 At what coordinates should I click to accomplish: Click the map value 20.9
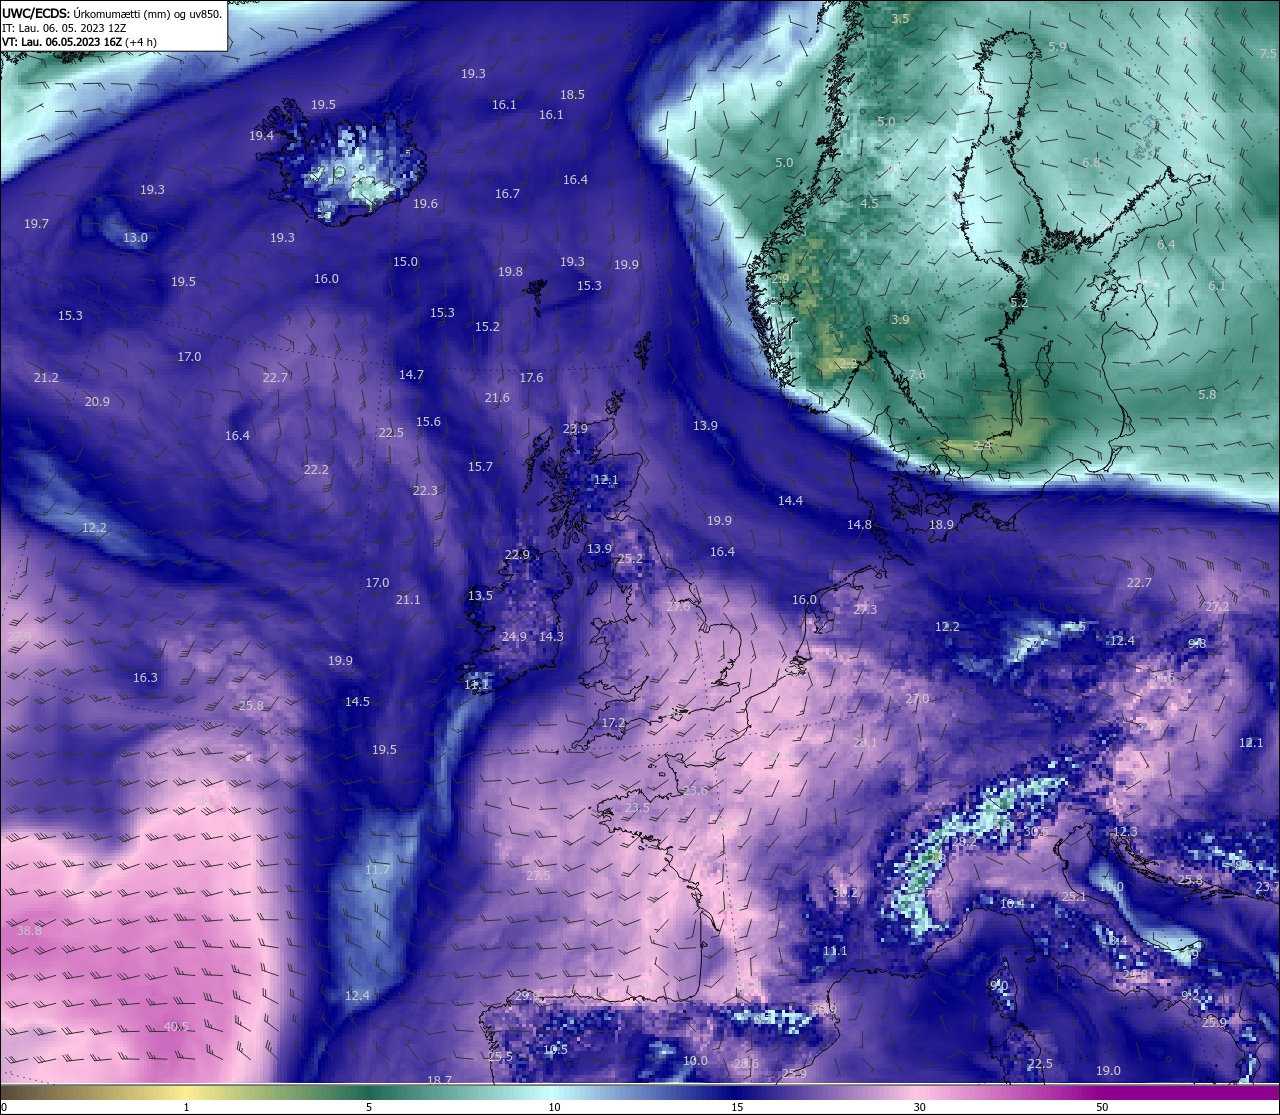(x=97, y=402)
